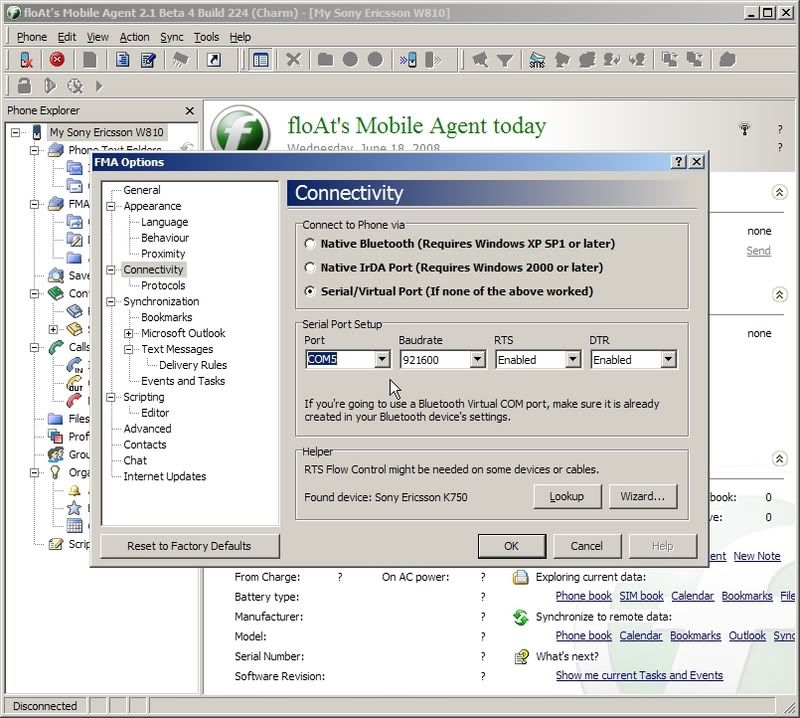Click the FMA Options title bar help question mark
This screenshot has width=800, height=718.
click(678, 162)
